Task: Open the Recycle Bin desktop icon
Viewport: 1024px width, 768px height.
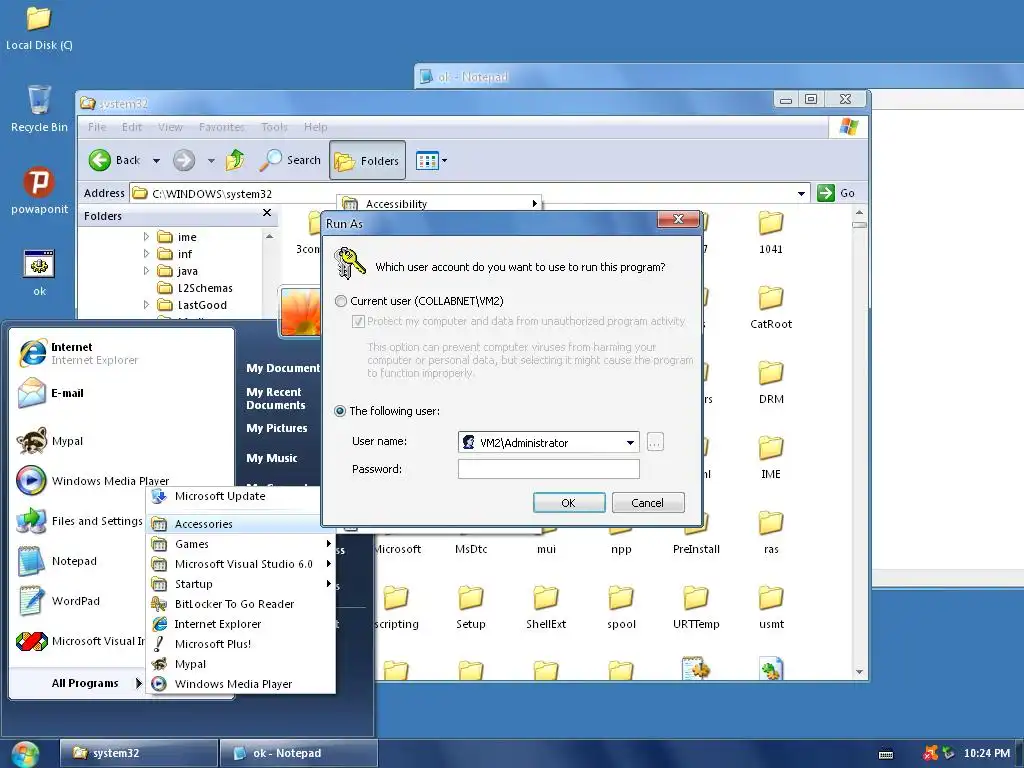Action: point(39,108)
